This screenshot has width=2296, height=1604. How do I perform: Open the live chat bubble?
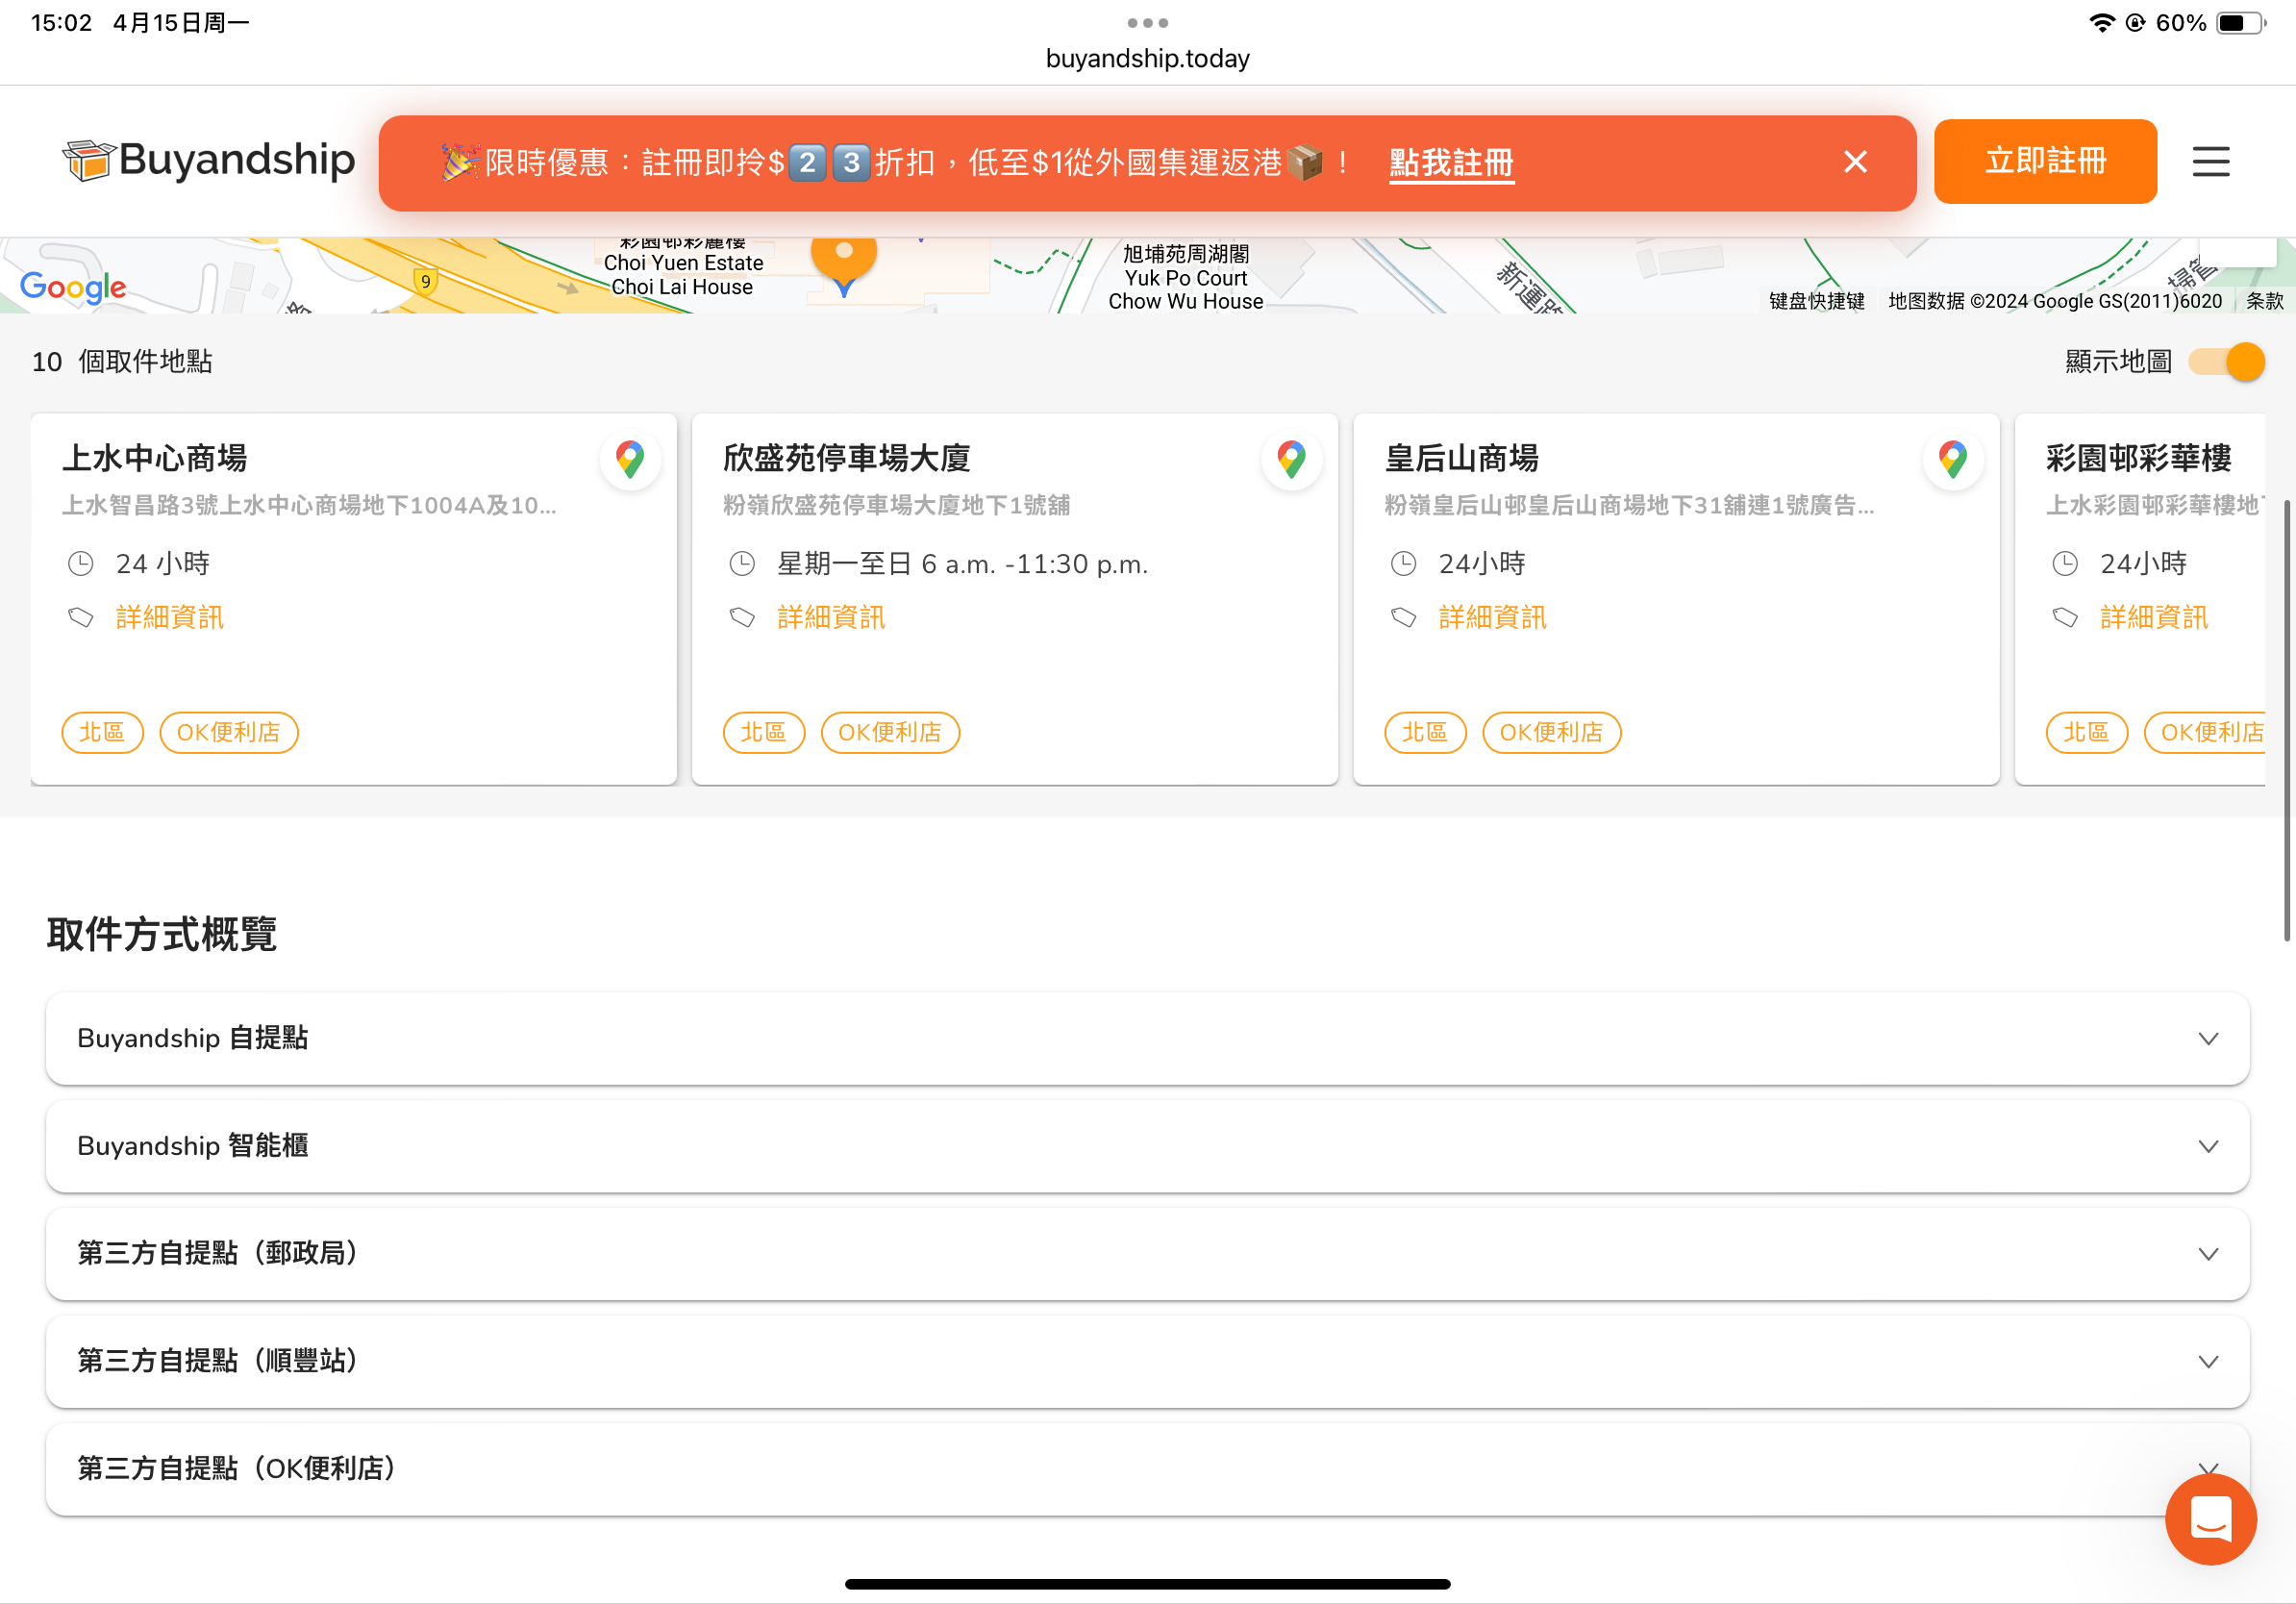click(2210, 1519)
